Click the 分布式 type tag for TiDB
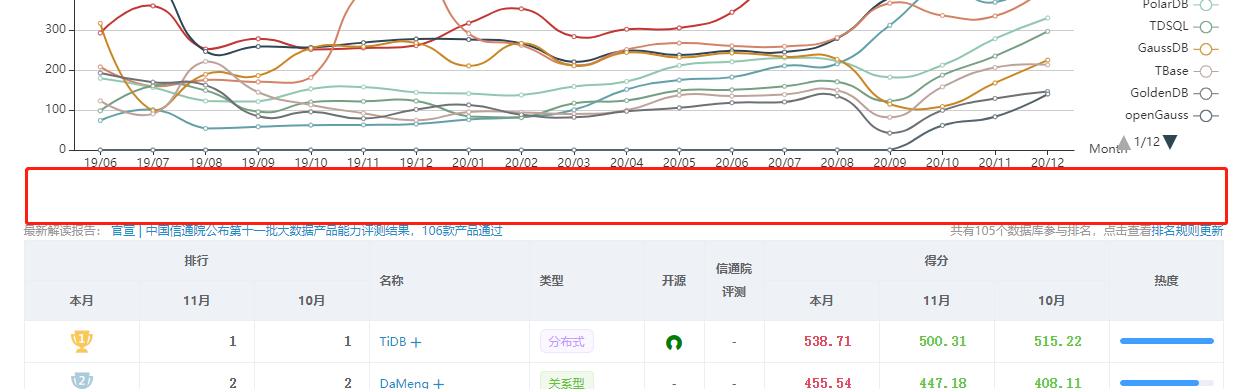1247x389 pixels. (567, 342)
